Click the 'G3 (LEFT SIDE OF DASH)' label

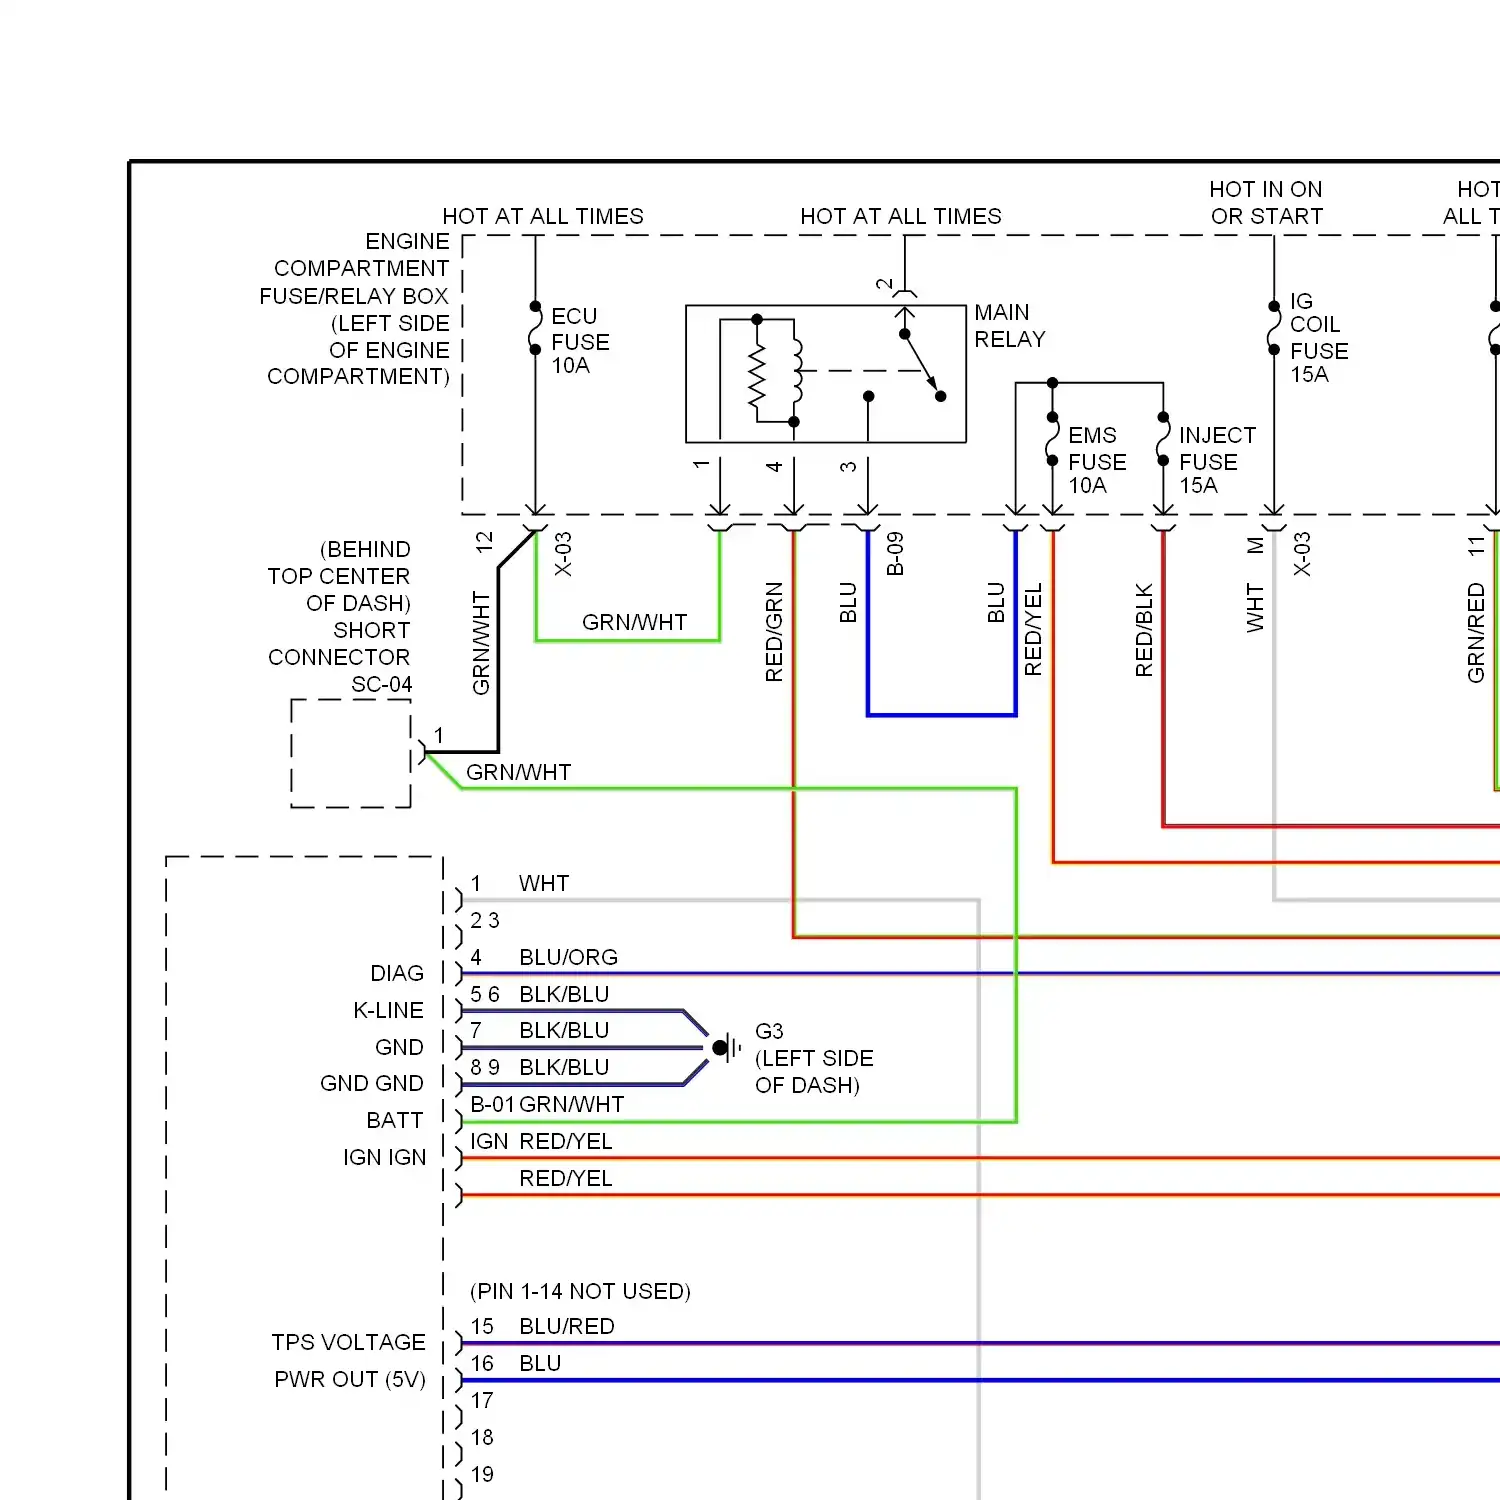[814, 1058]
